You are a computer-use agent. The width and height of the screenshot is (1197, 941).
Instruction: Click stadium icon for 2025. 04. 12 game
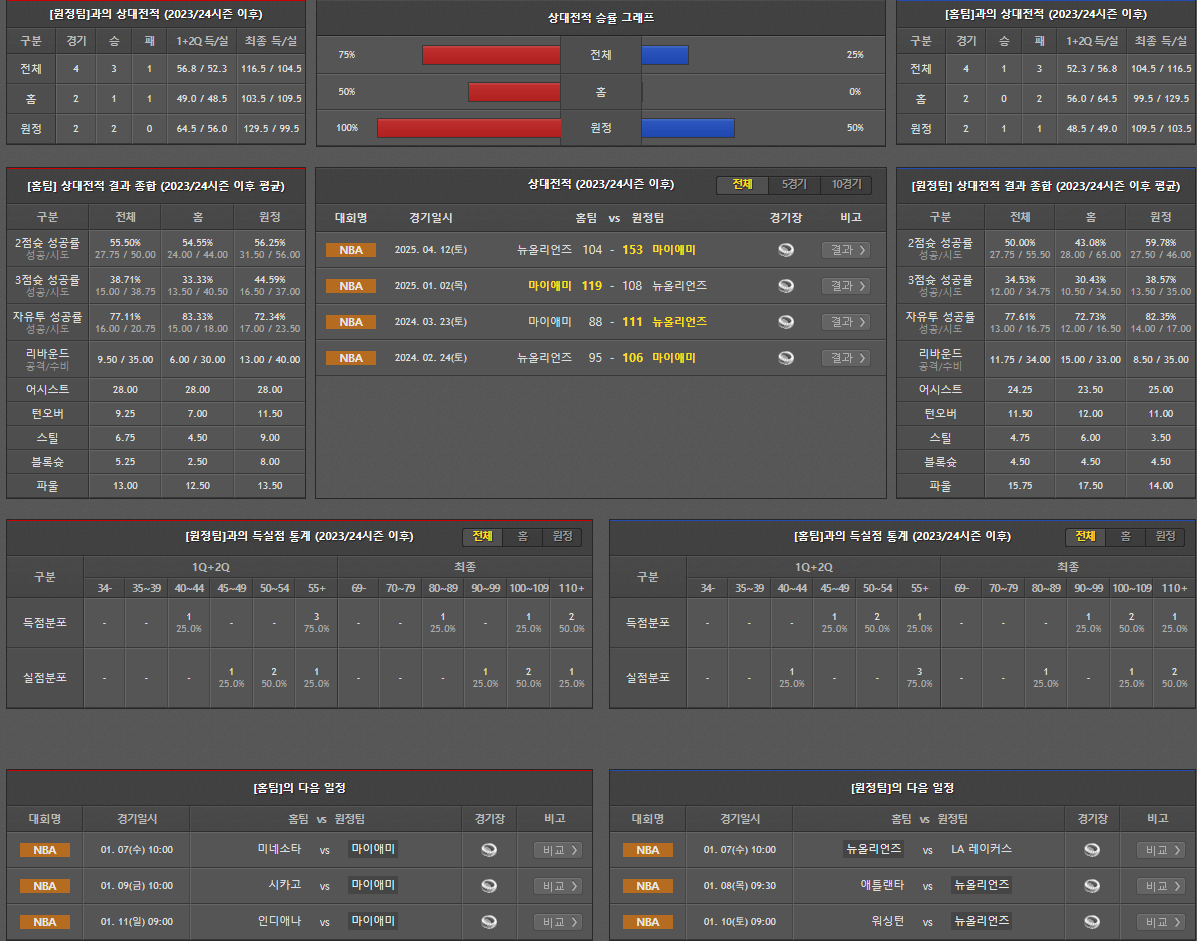pyautogui.click(x=786, y=250)
